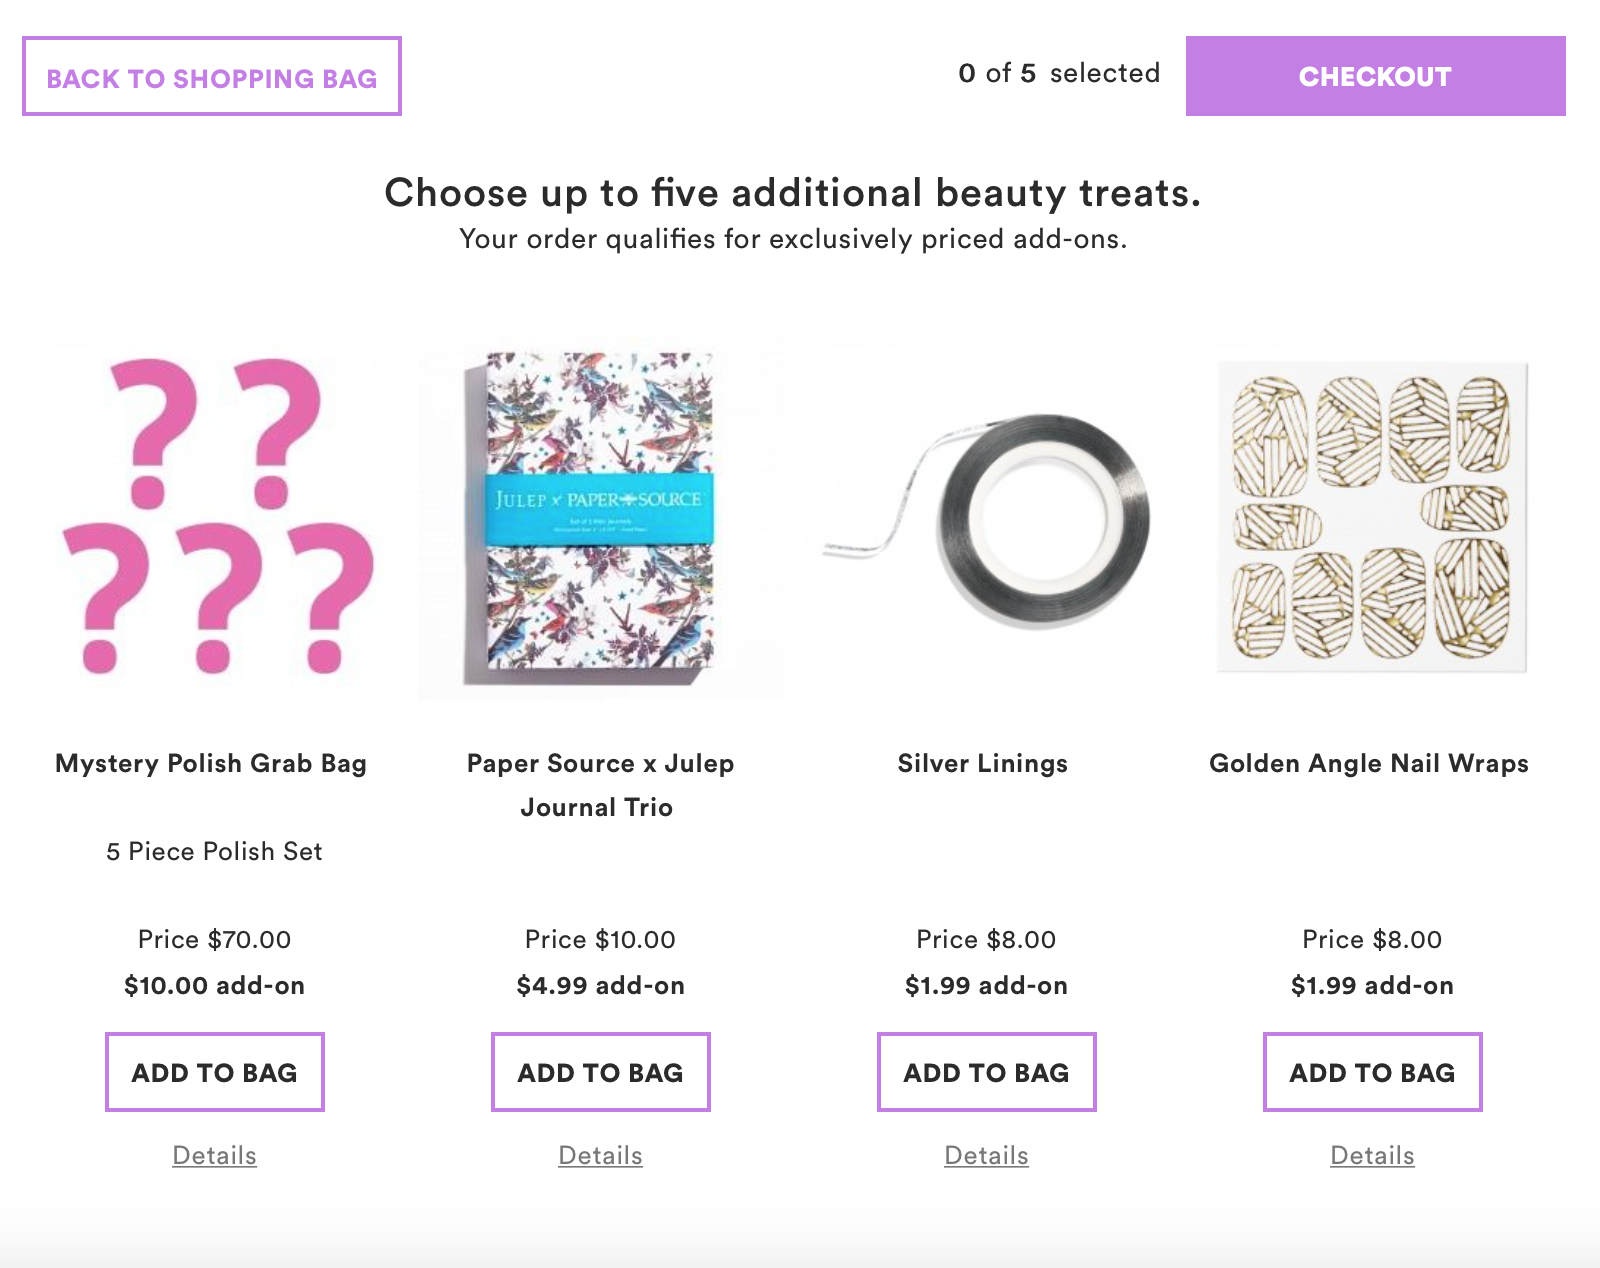Click the Paper Source x Julep title
This screenshot has height=1268, width=1600.
pyautogui.click(x=600, y=764)
